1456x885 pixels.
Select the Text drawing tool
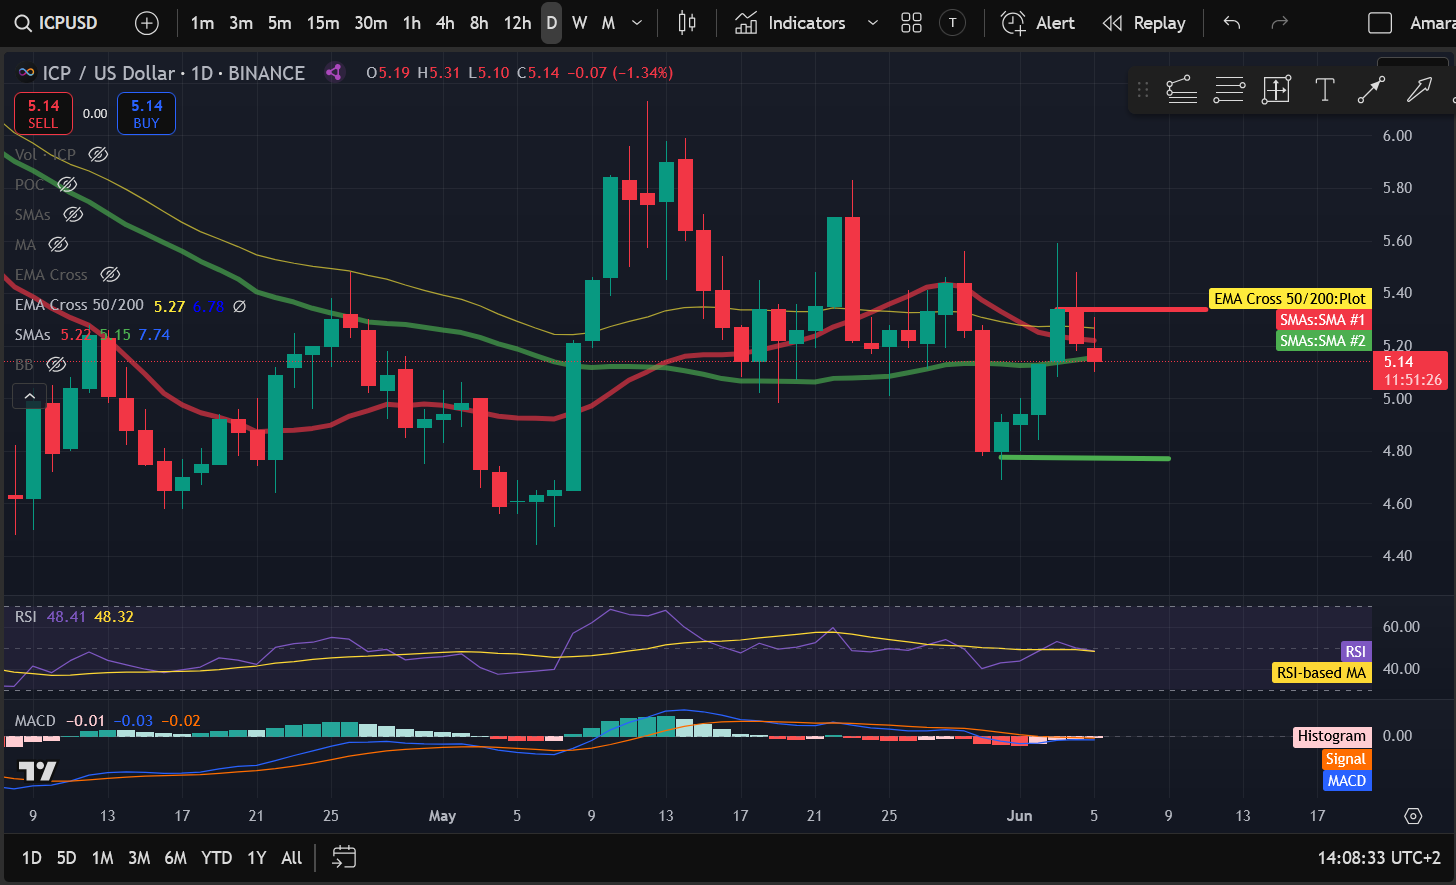click(1324, 90)
